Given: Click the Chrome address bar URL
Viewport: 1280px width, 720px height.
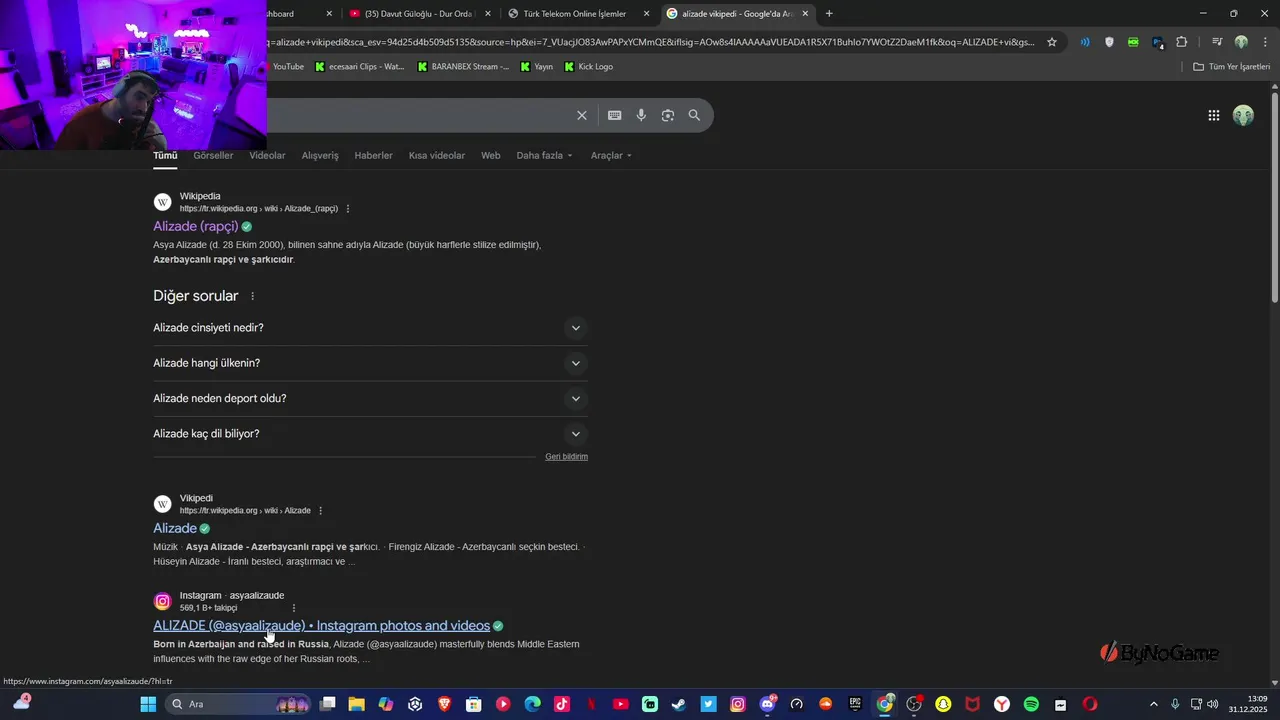Looking at the screenshot, I should pyautogui.click(x=650, y=42).
